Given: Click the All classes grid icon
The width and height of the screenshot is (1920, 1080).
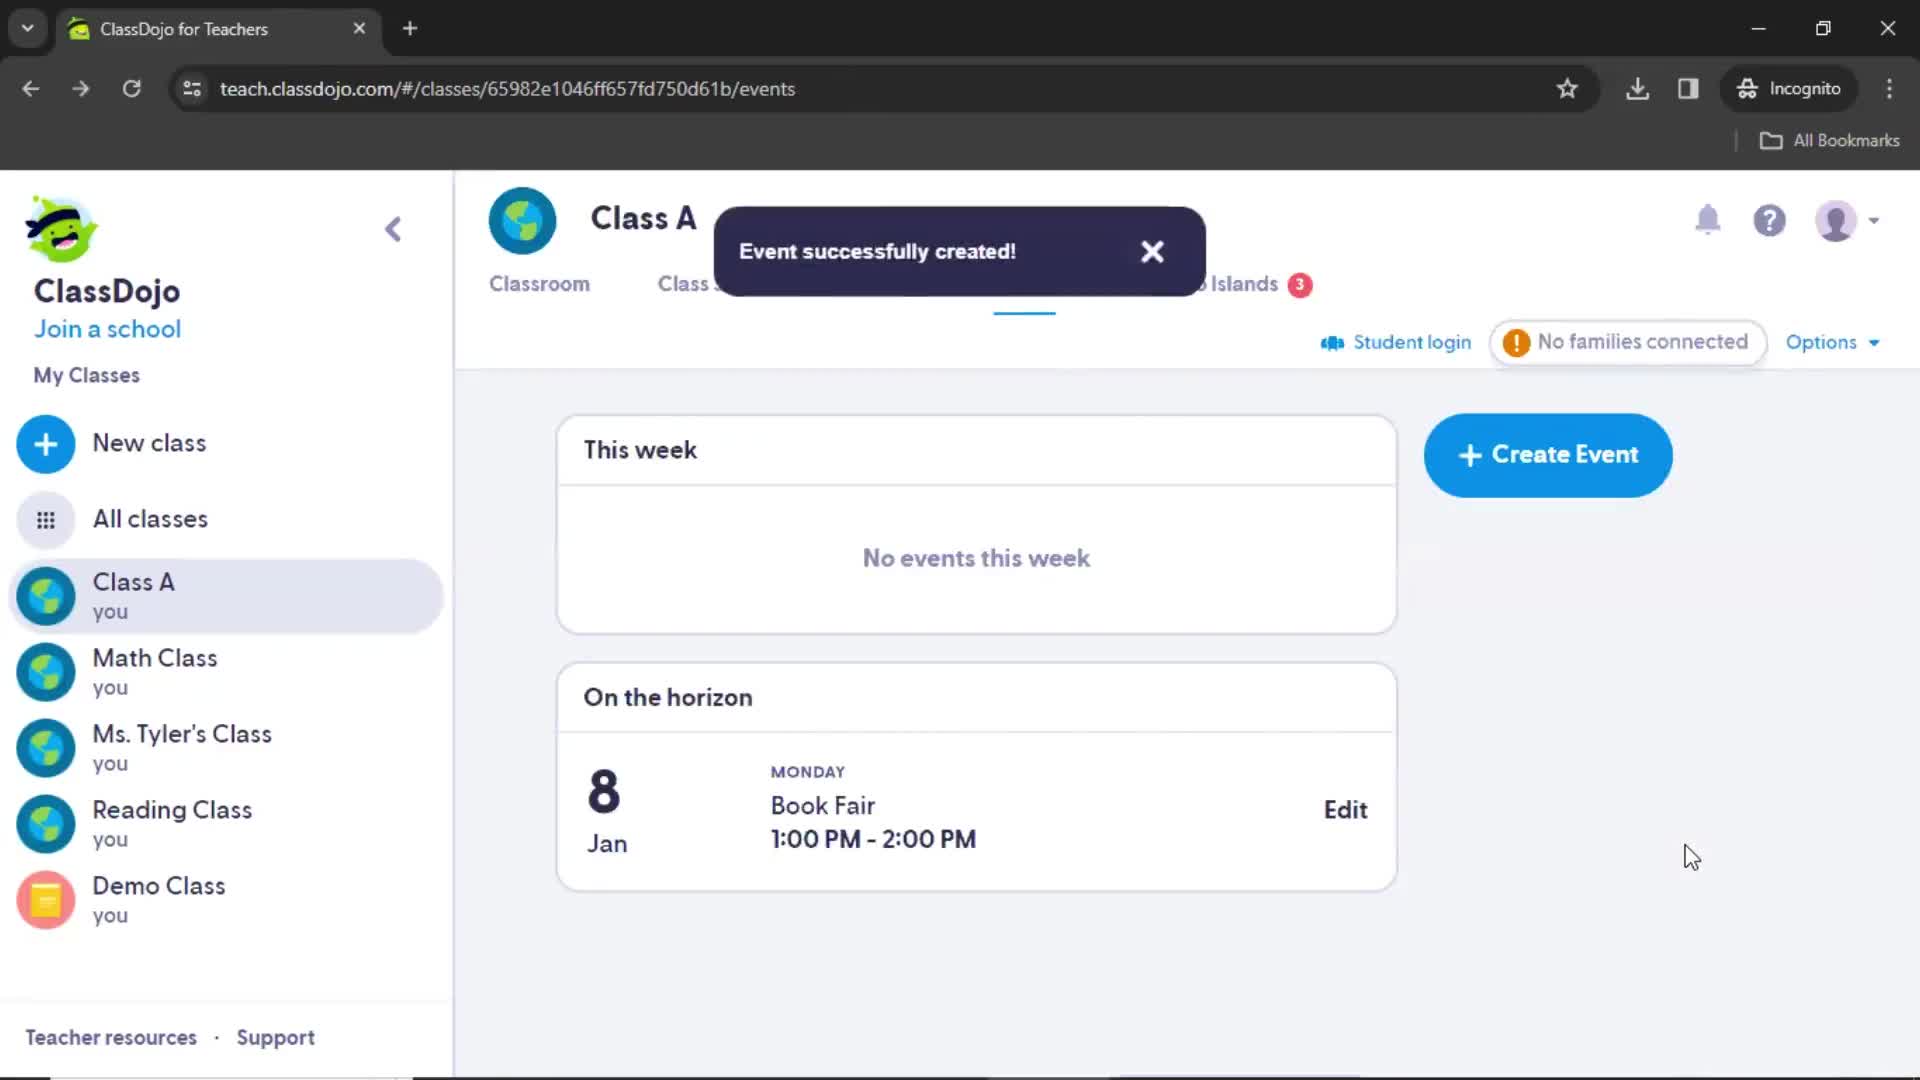Looking at the screenshot, I should 45,518.
